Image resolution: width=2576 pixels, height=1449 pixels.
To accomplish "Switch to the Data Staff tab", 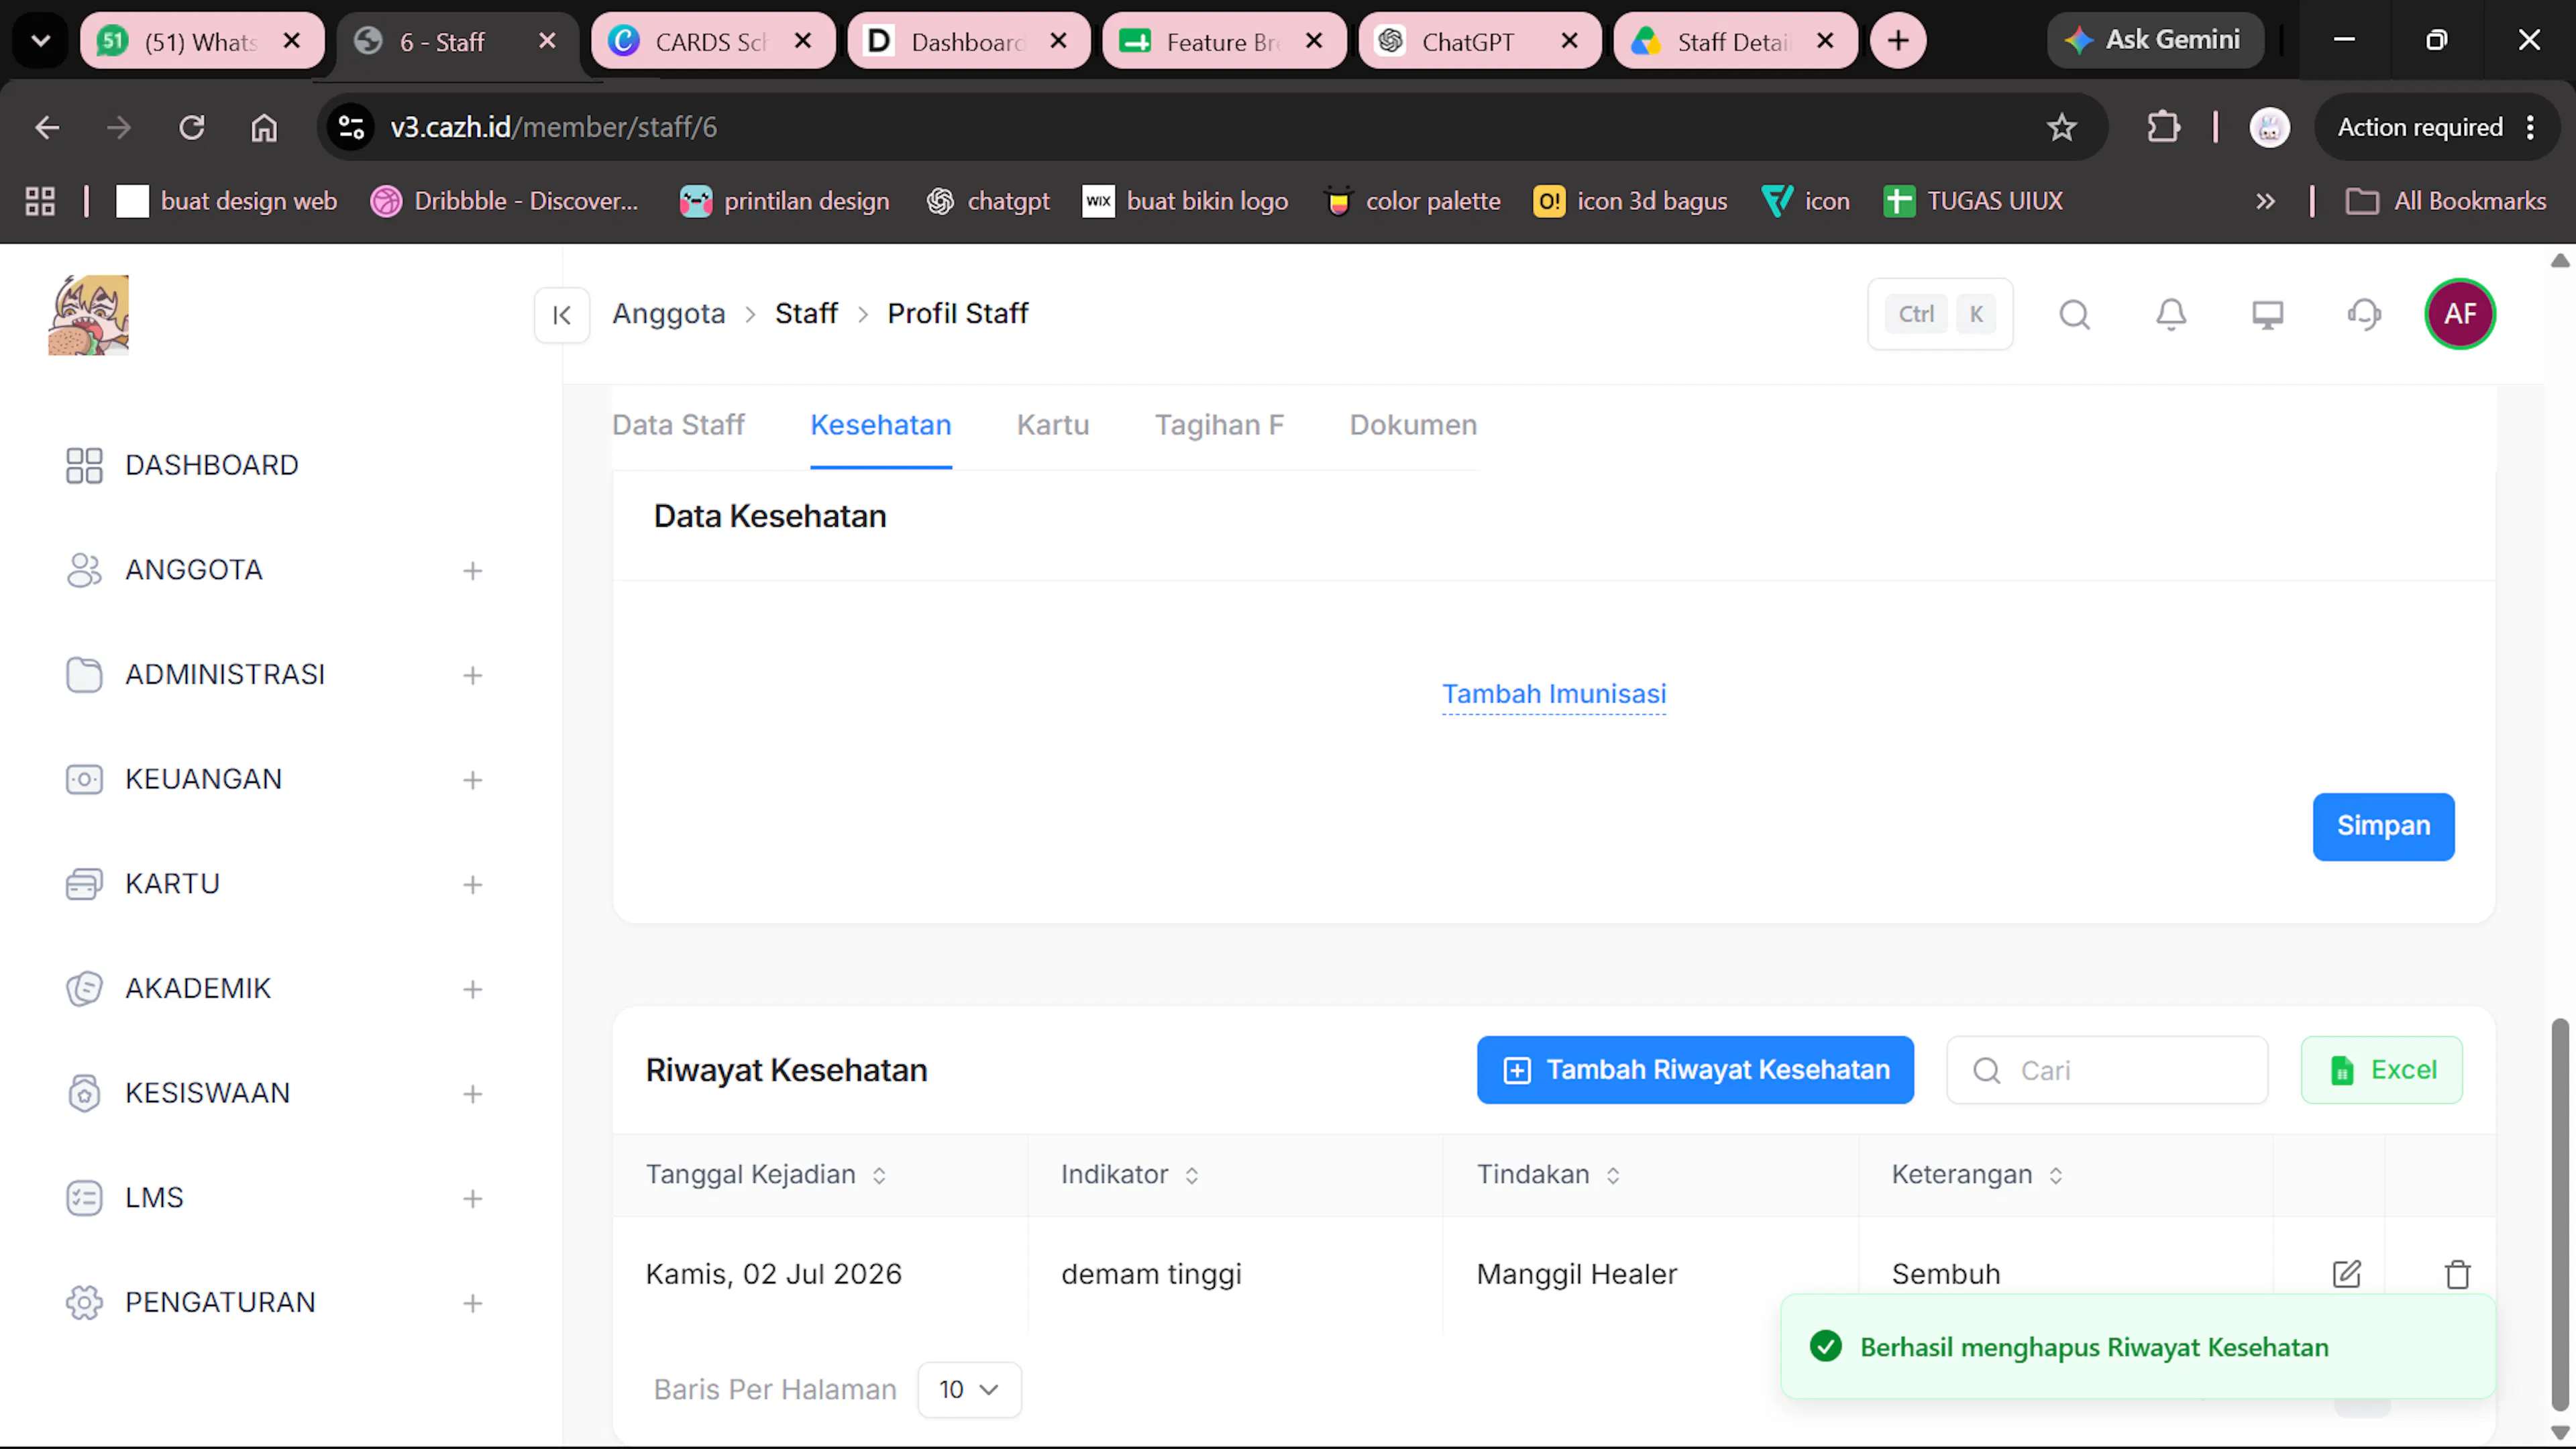I will click(x=678, y=425).
